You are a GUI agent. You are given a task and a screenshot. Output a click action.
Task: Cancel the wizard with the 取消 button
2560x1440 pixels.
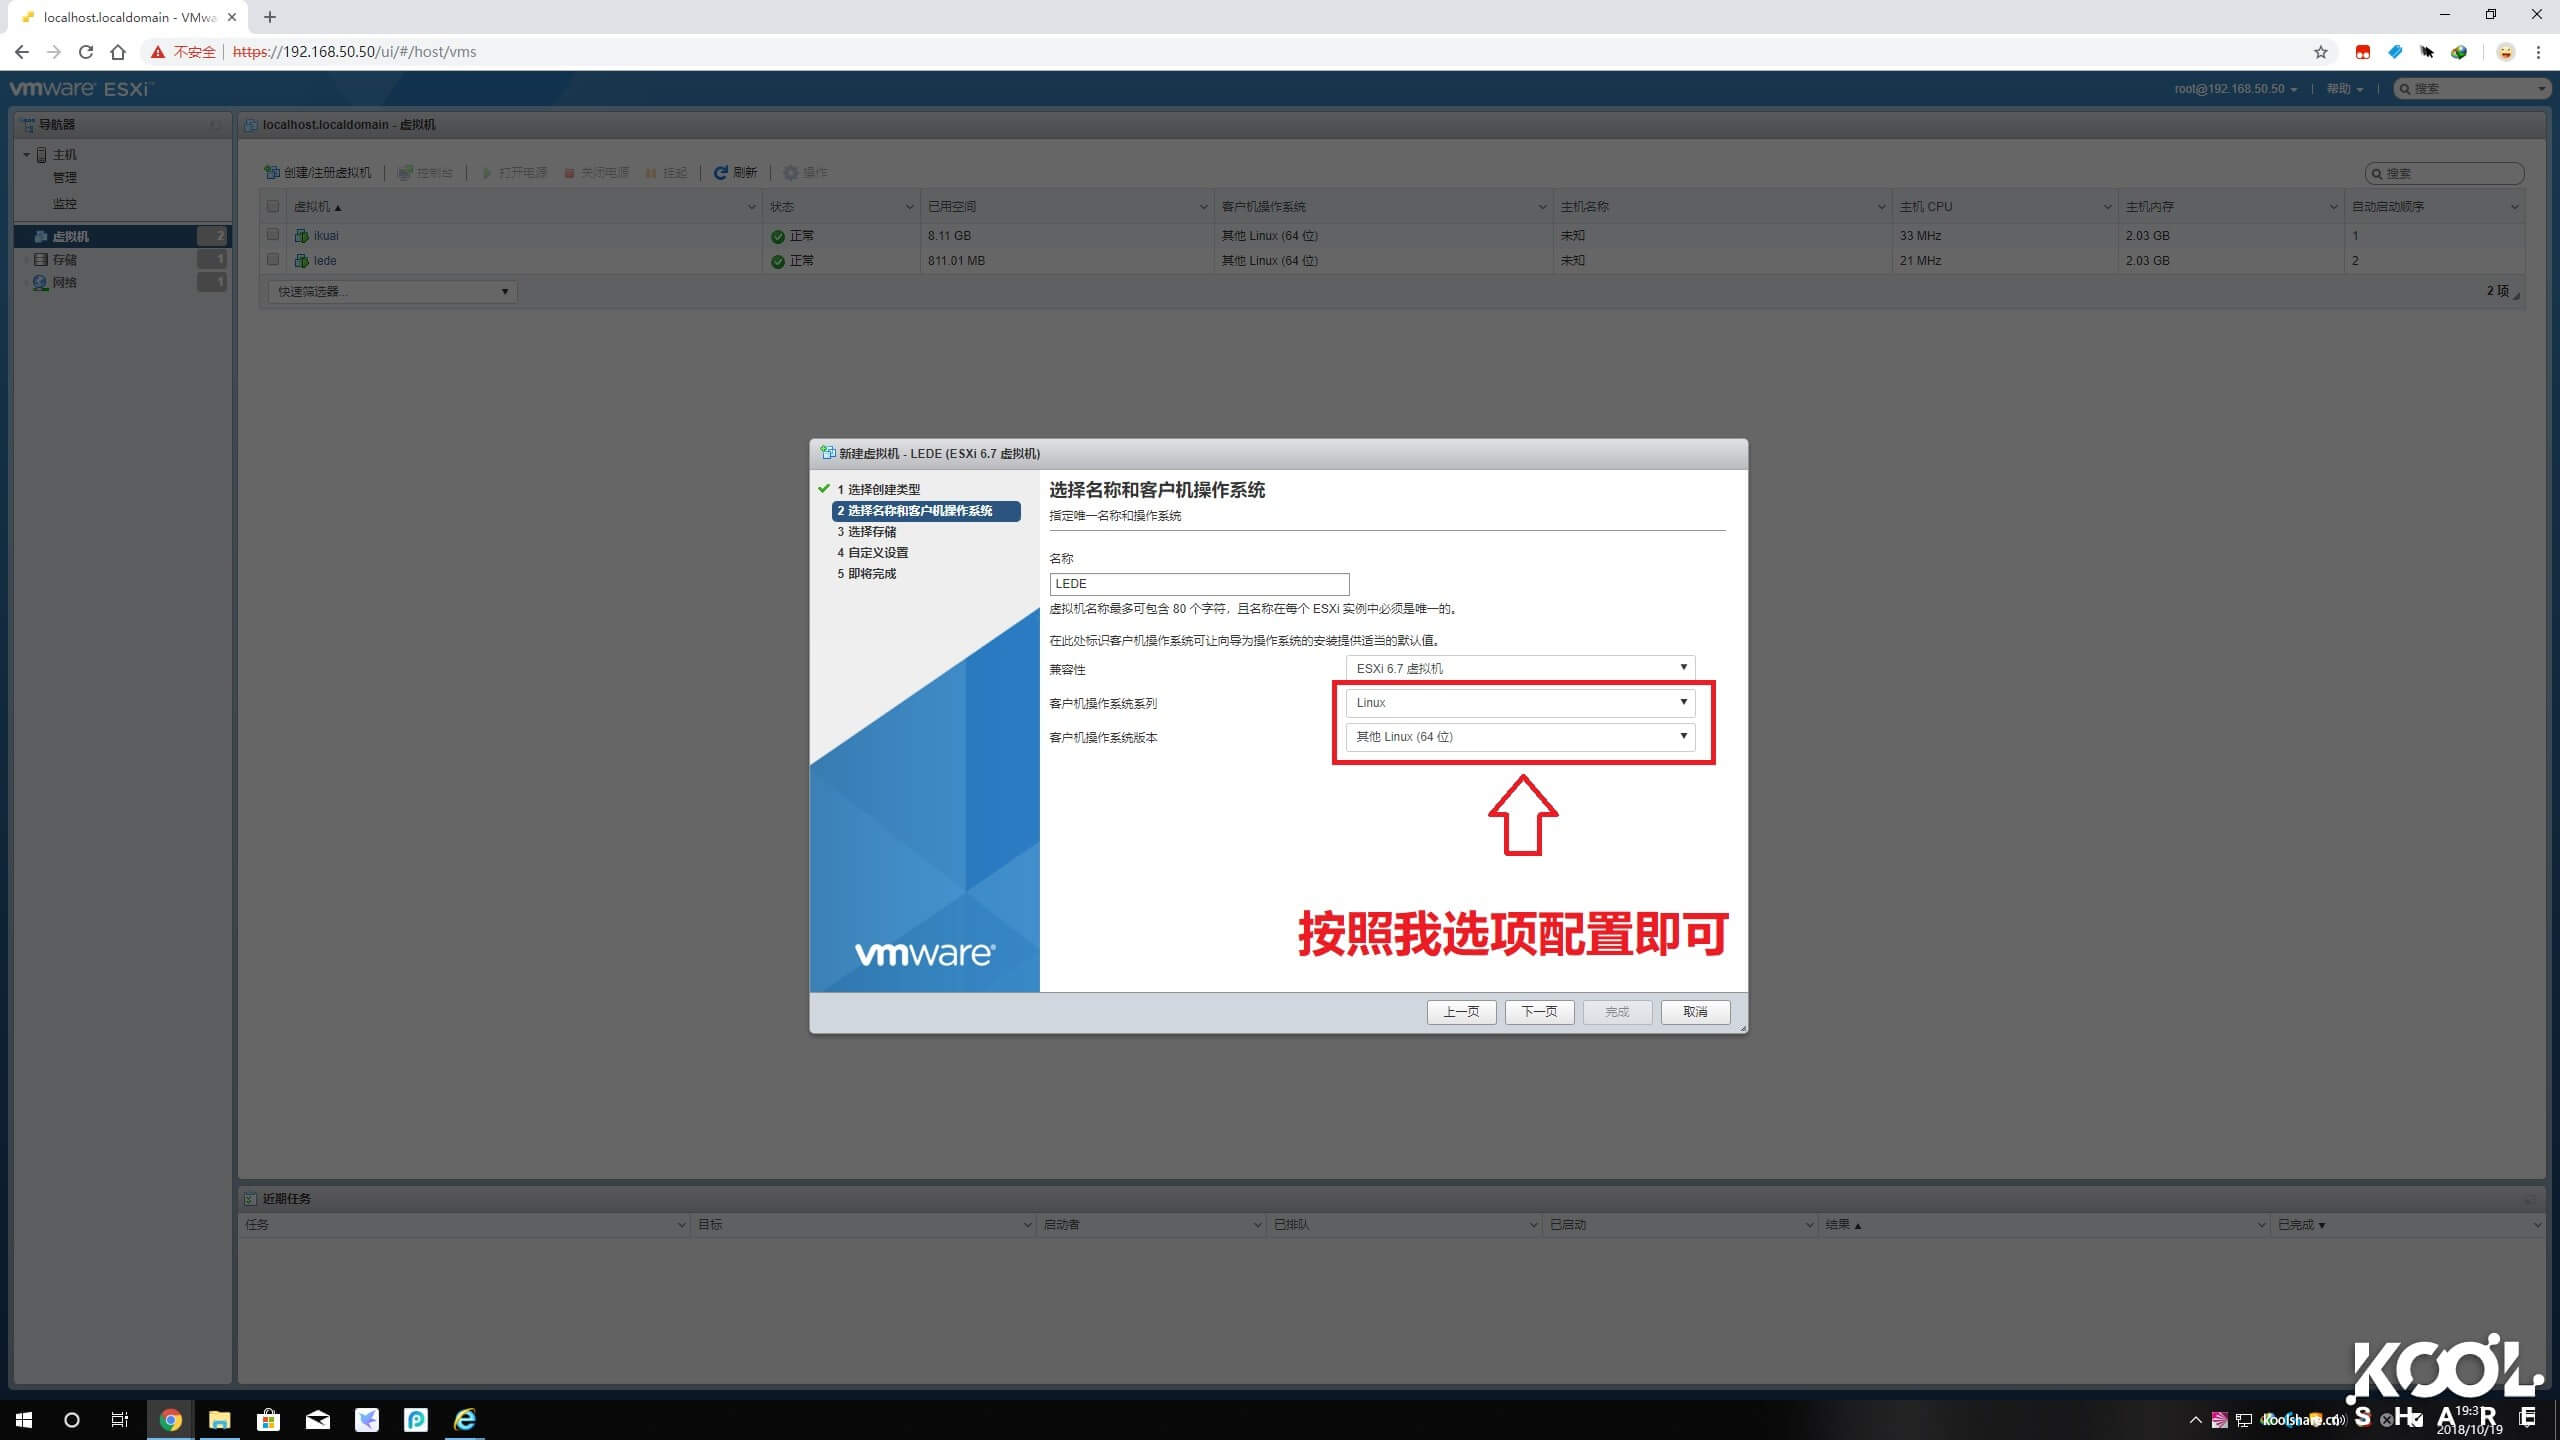click(x=1695, y=1011)
